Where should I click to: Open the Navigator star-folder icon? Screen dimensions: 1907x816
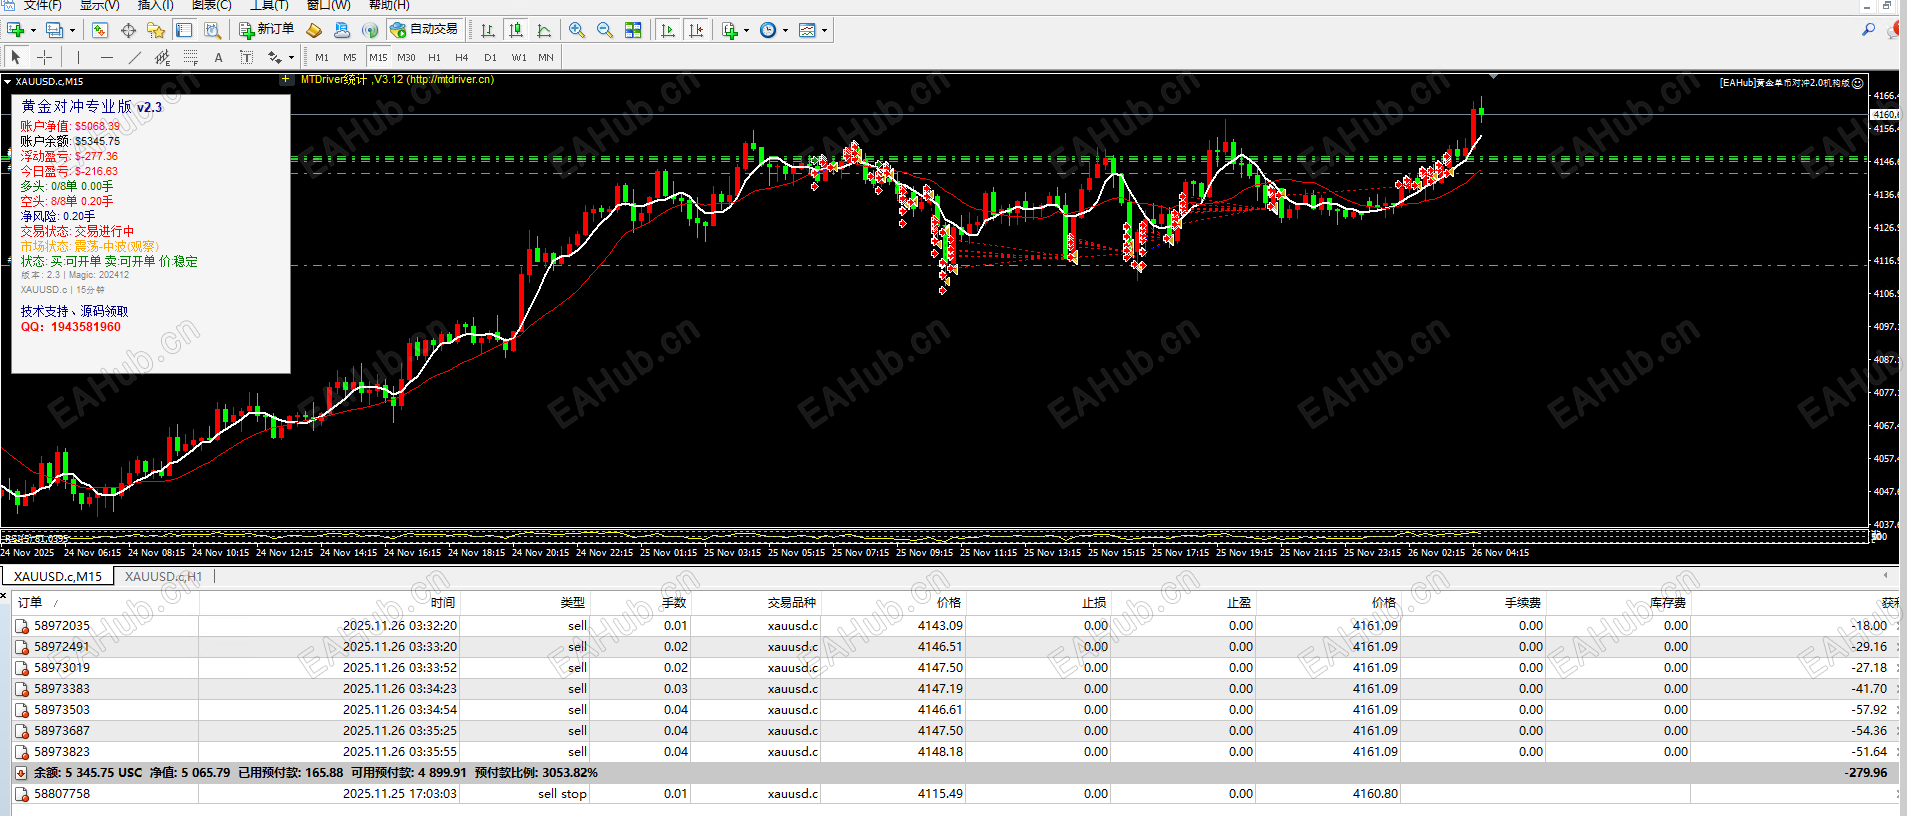pos(156,30)
